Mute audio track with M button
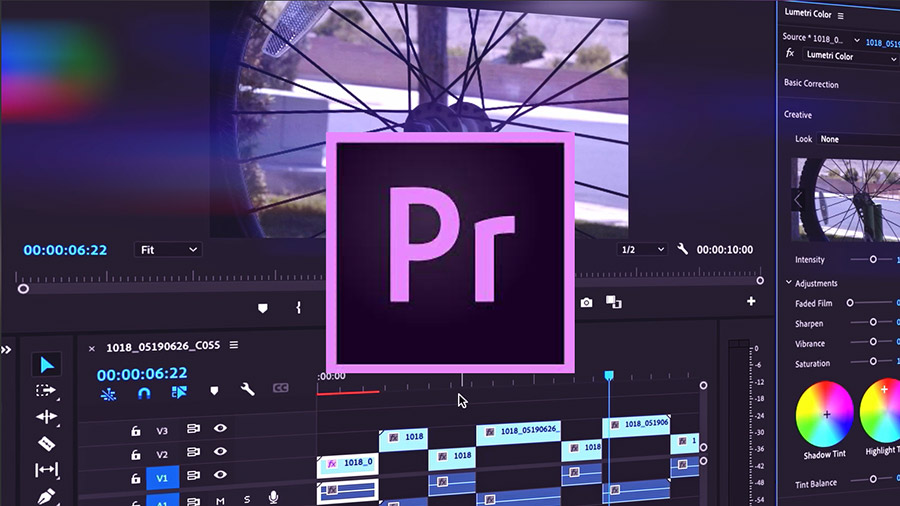Screen dimensions: 900x506 pos(220,501)
